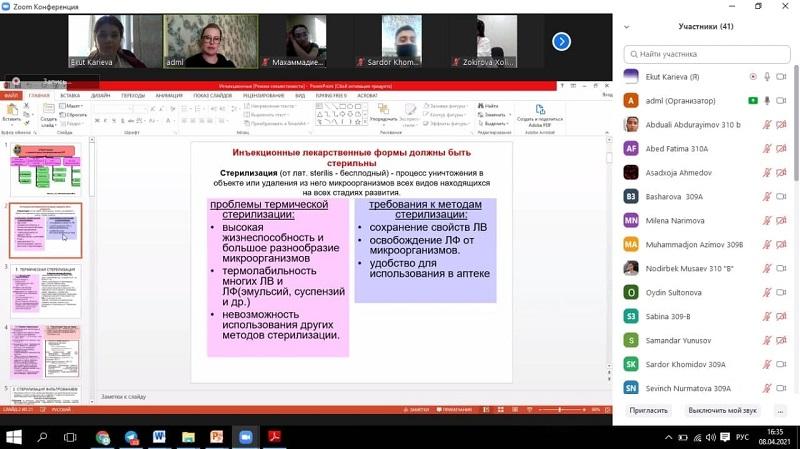Click the next video gallery arrow button

pyautogui.click(x=561, y=41)
